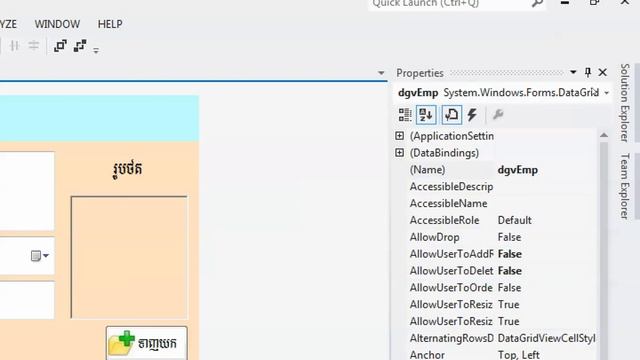
Task: Select the picture box on the form
Action: (x=129, y=257)
